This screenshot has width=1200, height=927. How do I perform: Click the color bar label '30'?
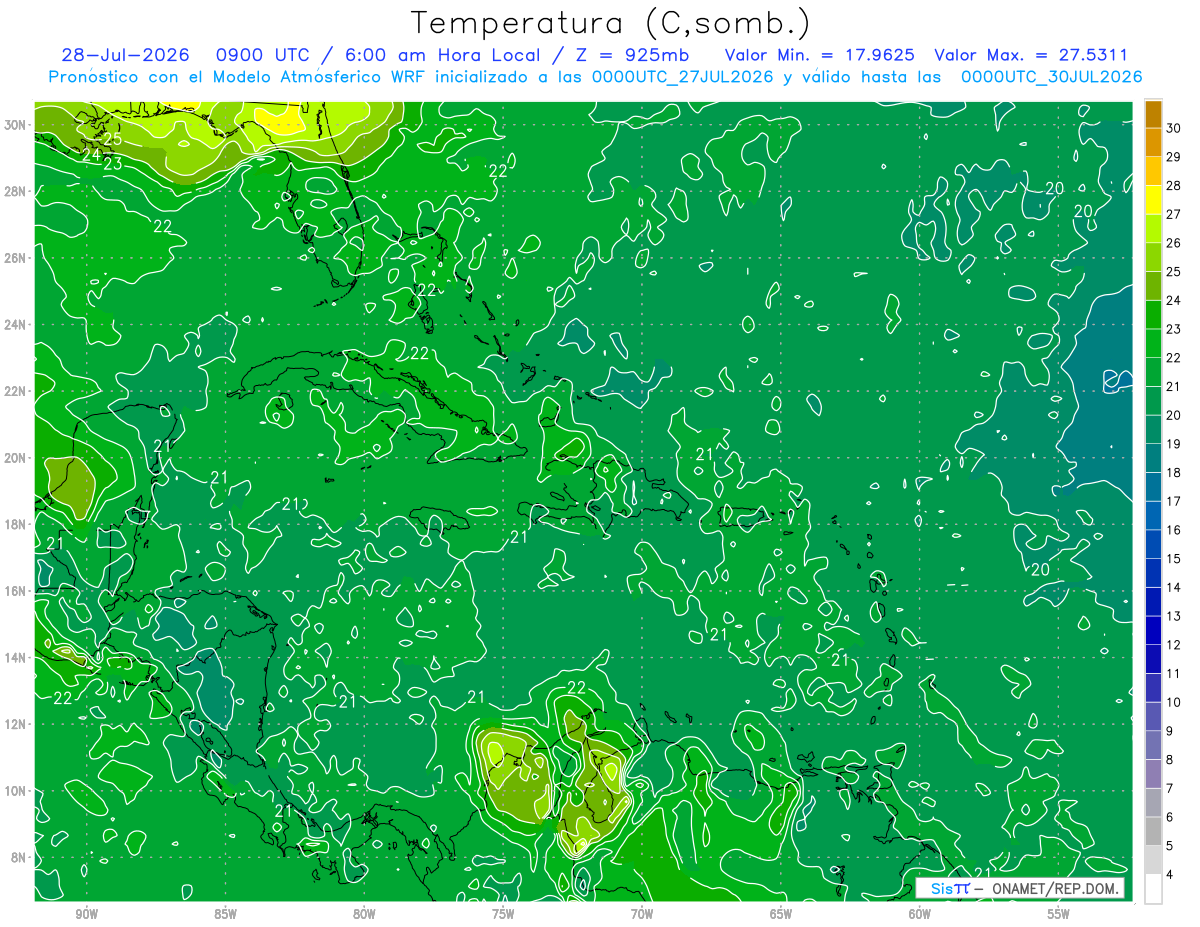tap(1174, 128)
